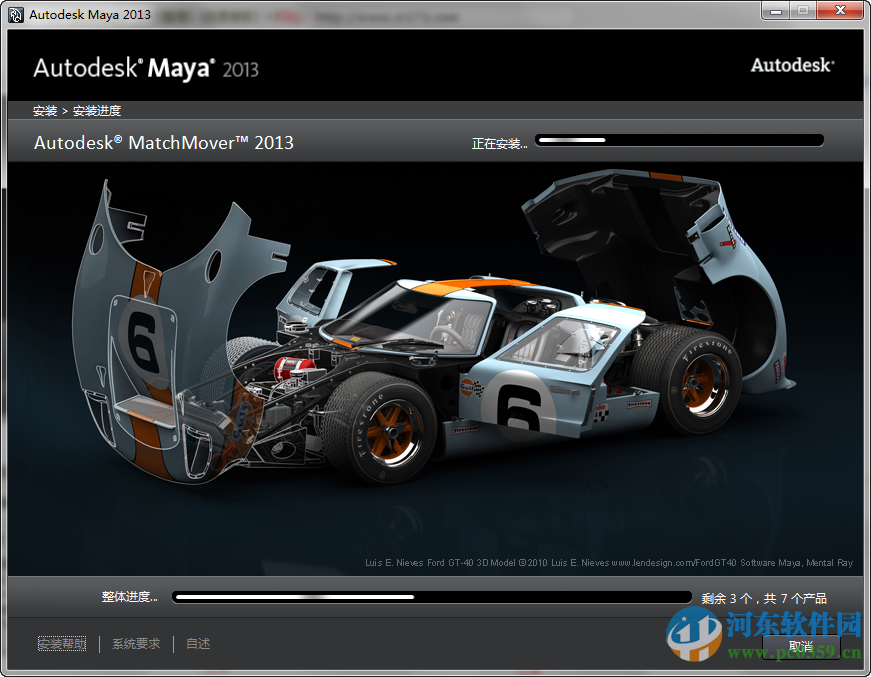871x677 pixels.
Task: Maximize the Autodesk Maya 2013 installer window
Action: click(x=803, y=11)
